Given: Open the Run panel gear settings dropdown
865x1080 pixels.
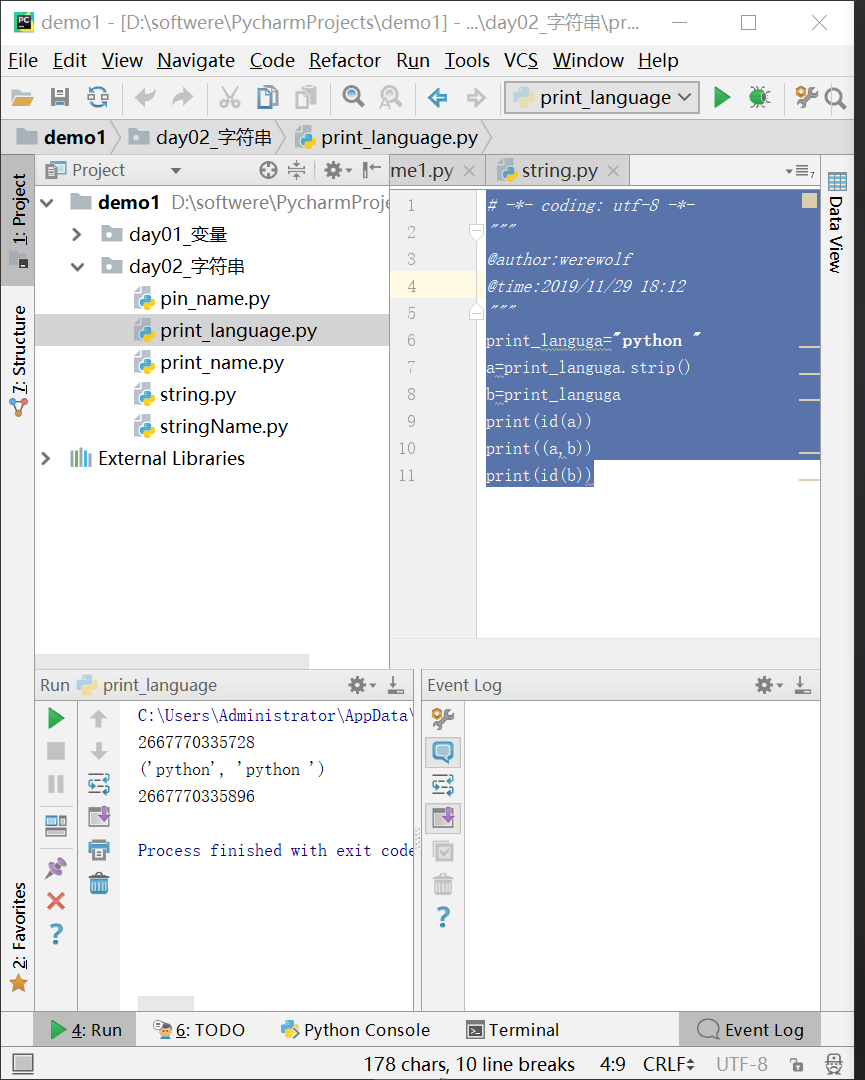Looking at the screenshot, I should [362, 685].
